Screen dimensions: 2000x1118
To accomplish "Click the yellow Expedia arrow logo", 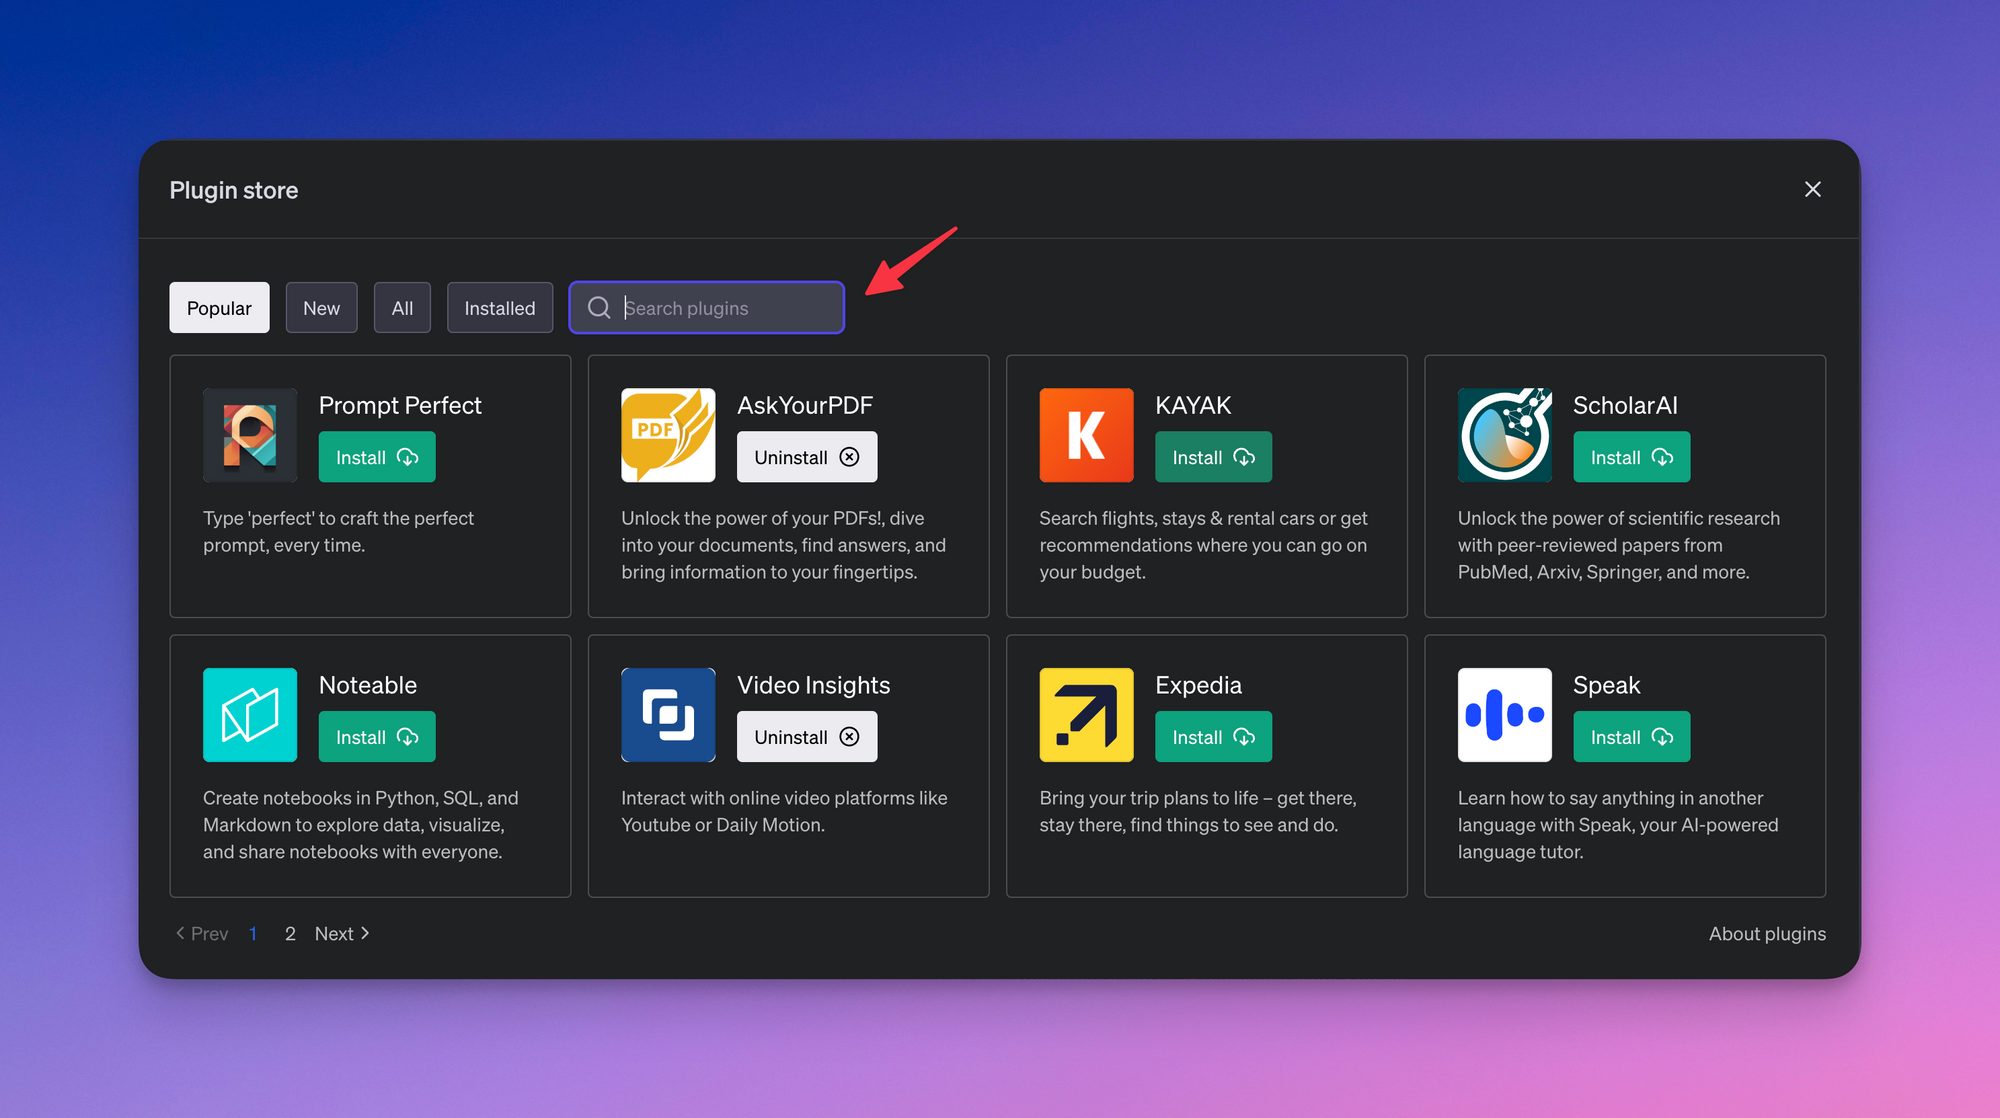I will click(x=1086, y=715).
